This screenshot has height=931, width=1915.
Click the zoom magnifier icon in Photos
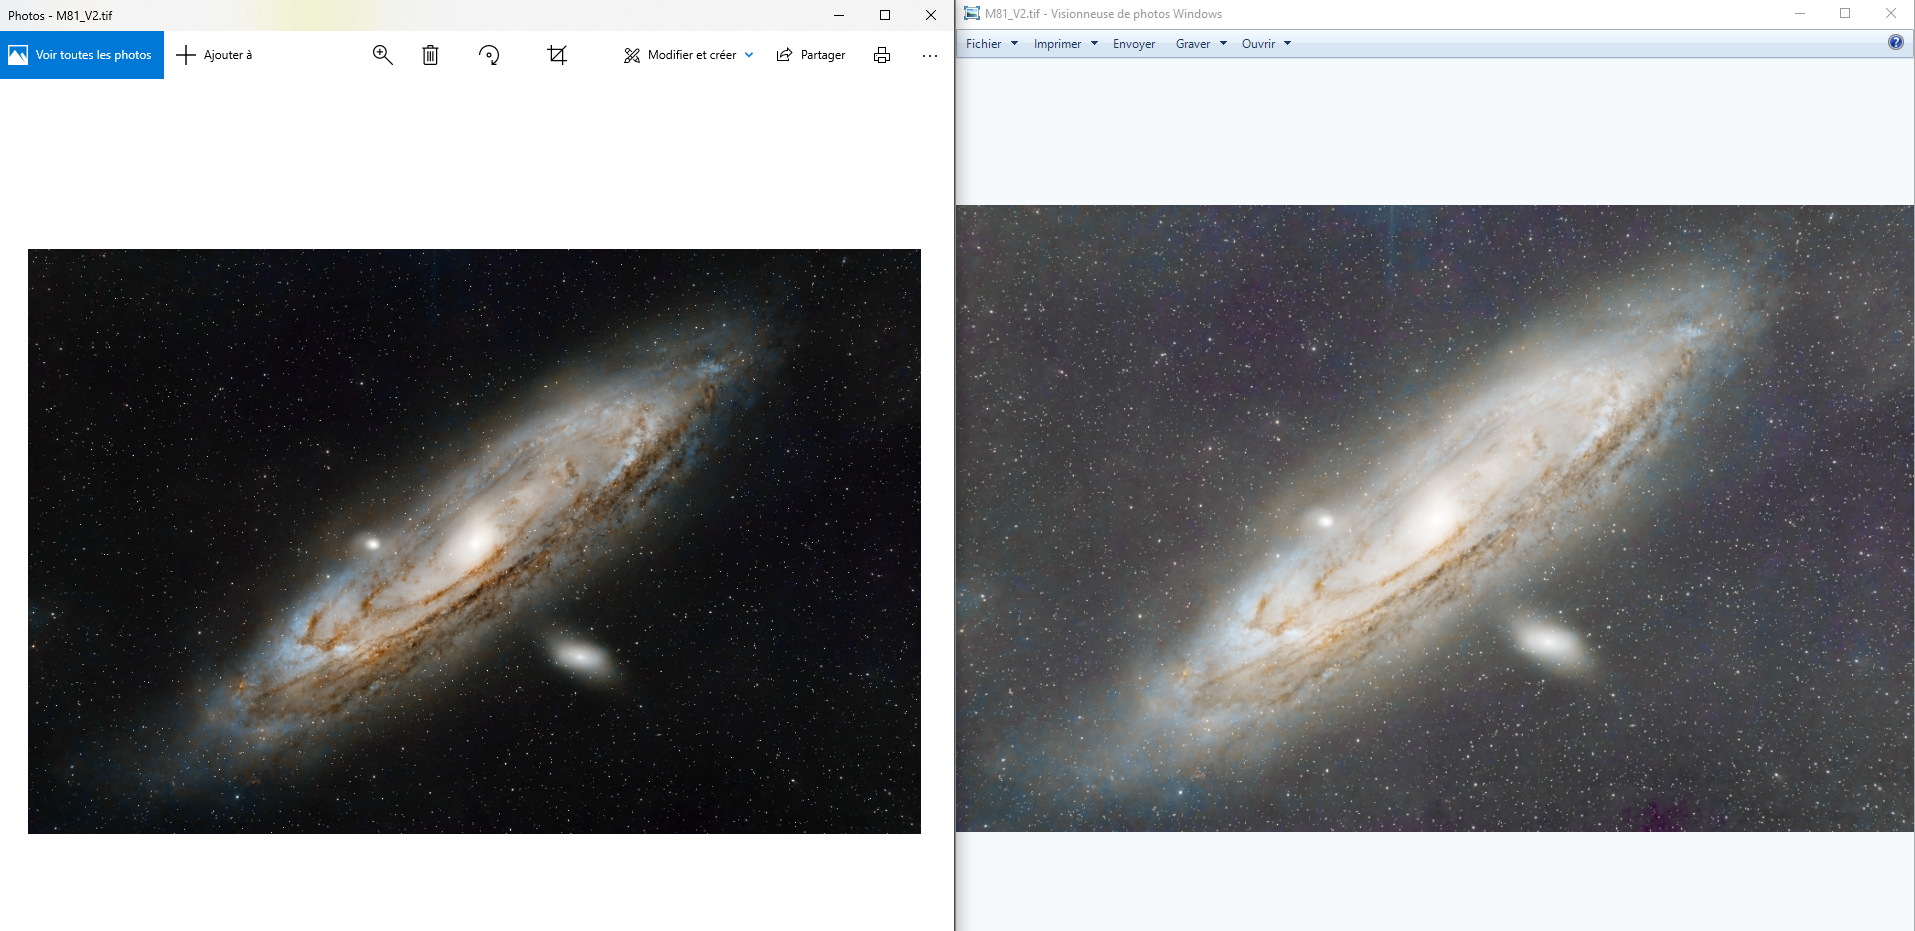click(x=382, y=55)
